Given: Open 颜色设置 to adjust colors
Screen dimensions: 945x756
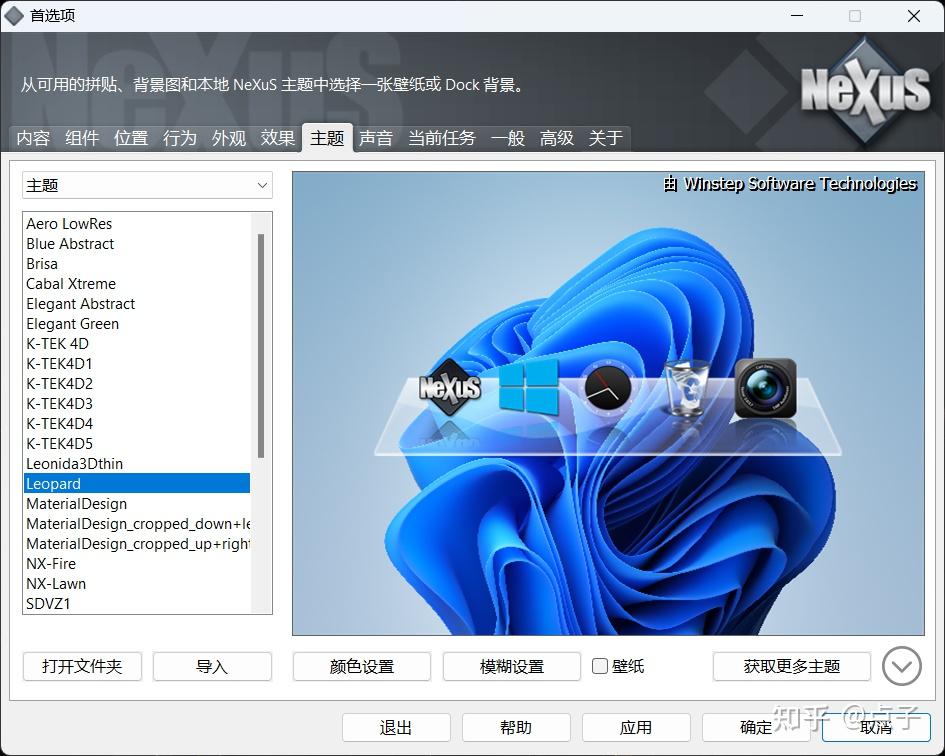Looking at the screenshot, I should point(361,666).
